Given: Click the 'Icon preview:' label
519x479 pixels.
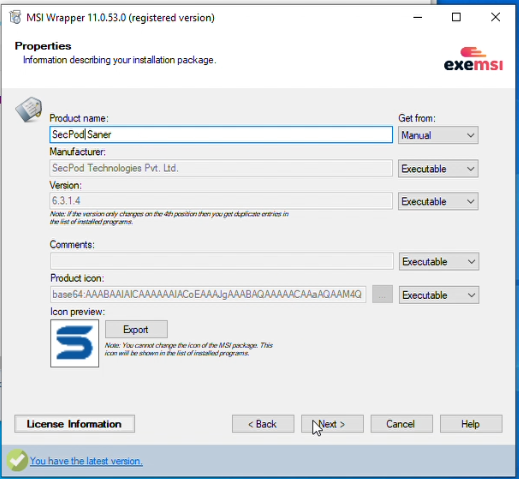Looking at the screenshot, I should [78, 312].
